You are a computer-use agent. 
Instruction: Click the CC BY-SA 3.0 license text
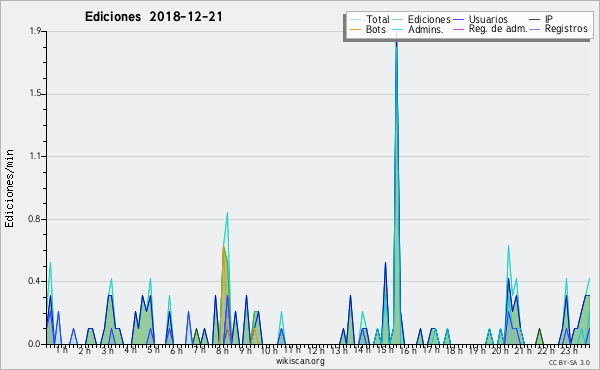[x=569, y=362]
